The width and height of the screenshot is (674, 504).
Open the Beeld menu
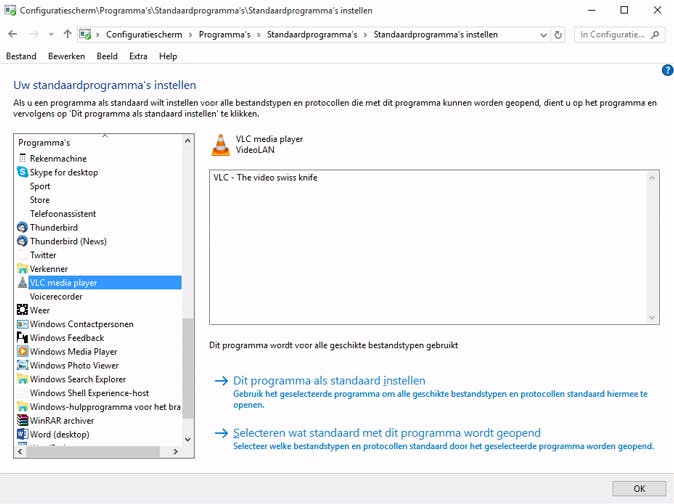click(x=107, y=56)
